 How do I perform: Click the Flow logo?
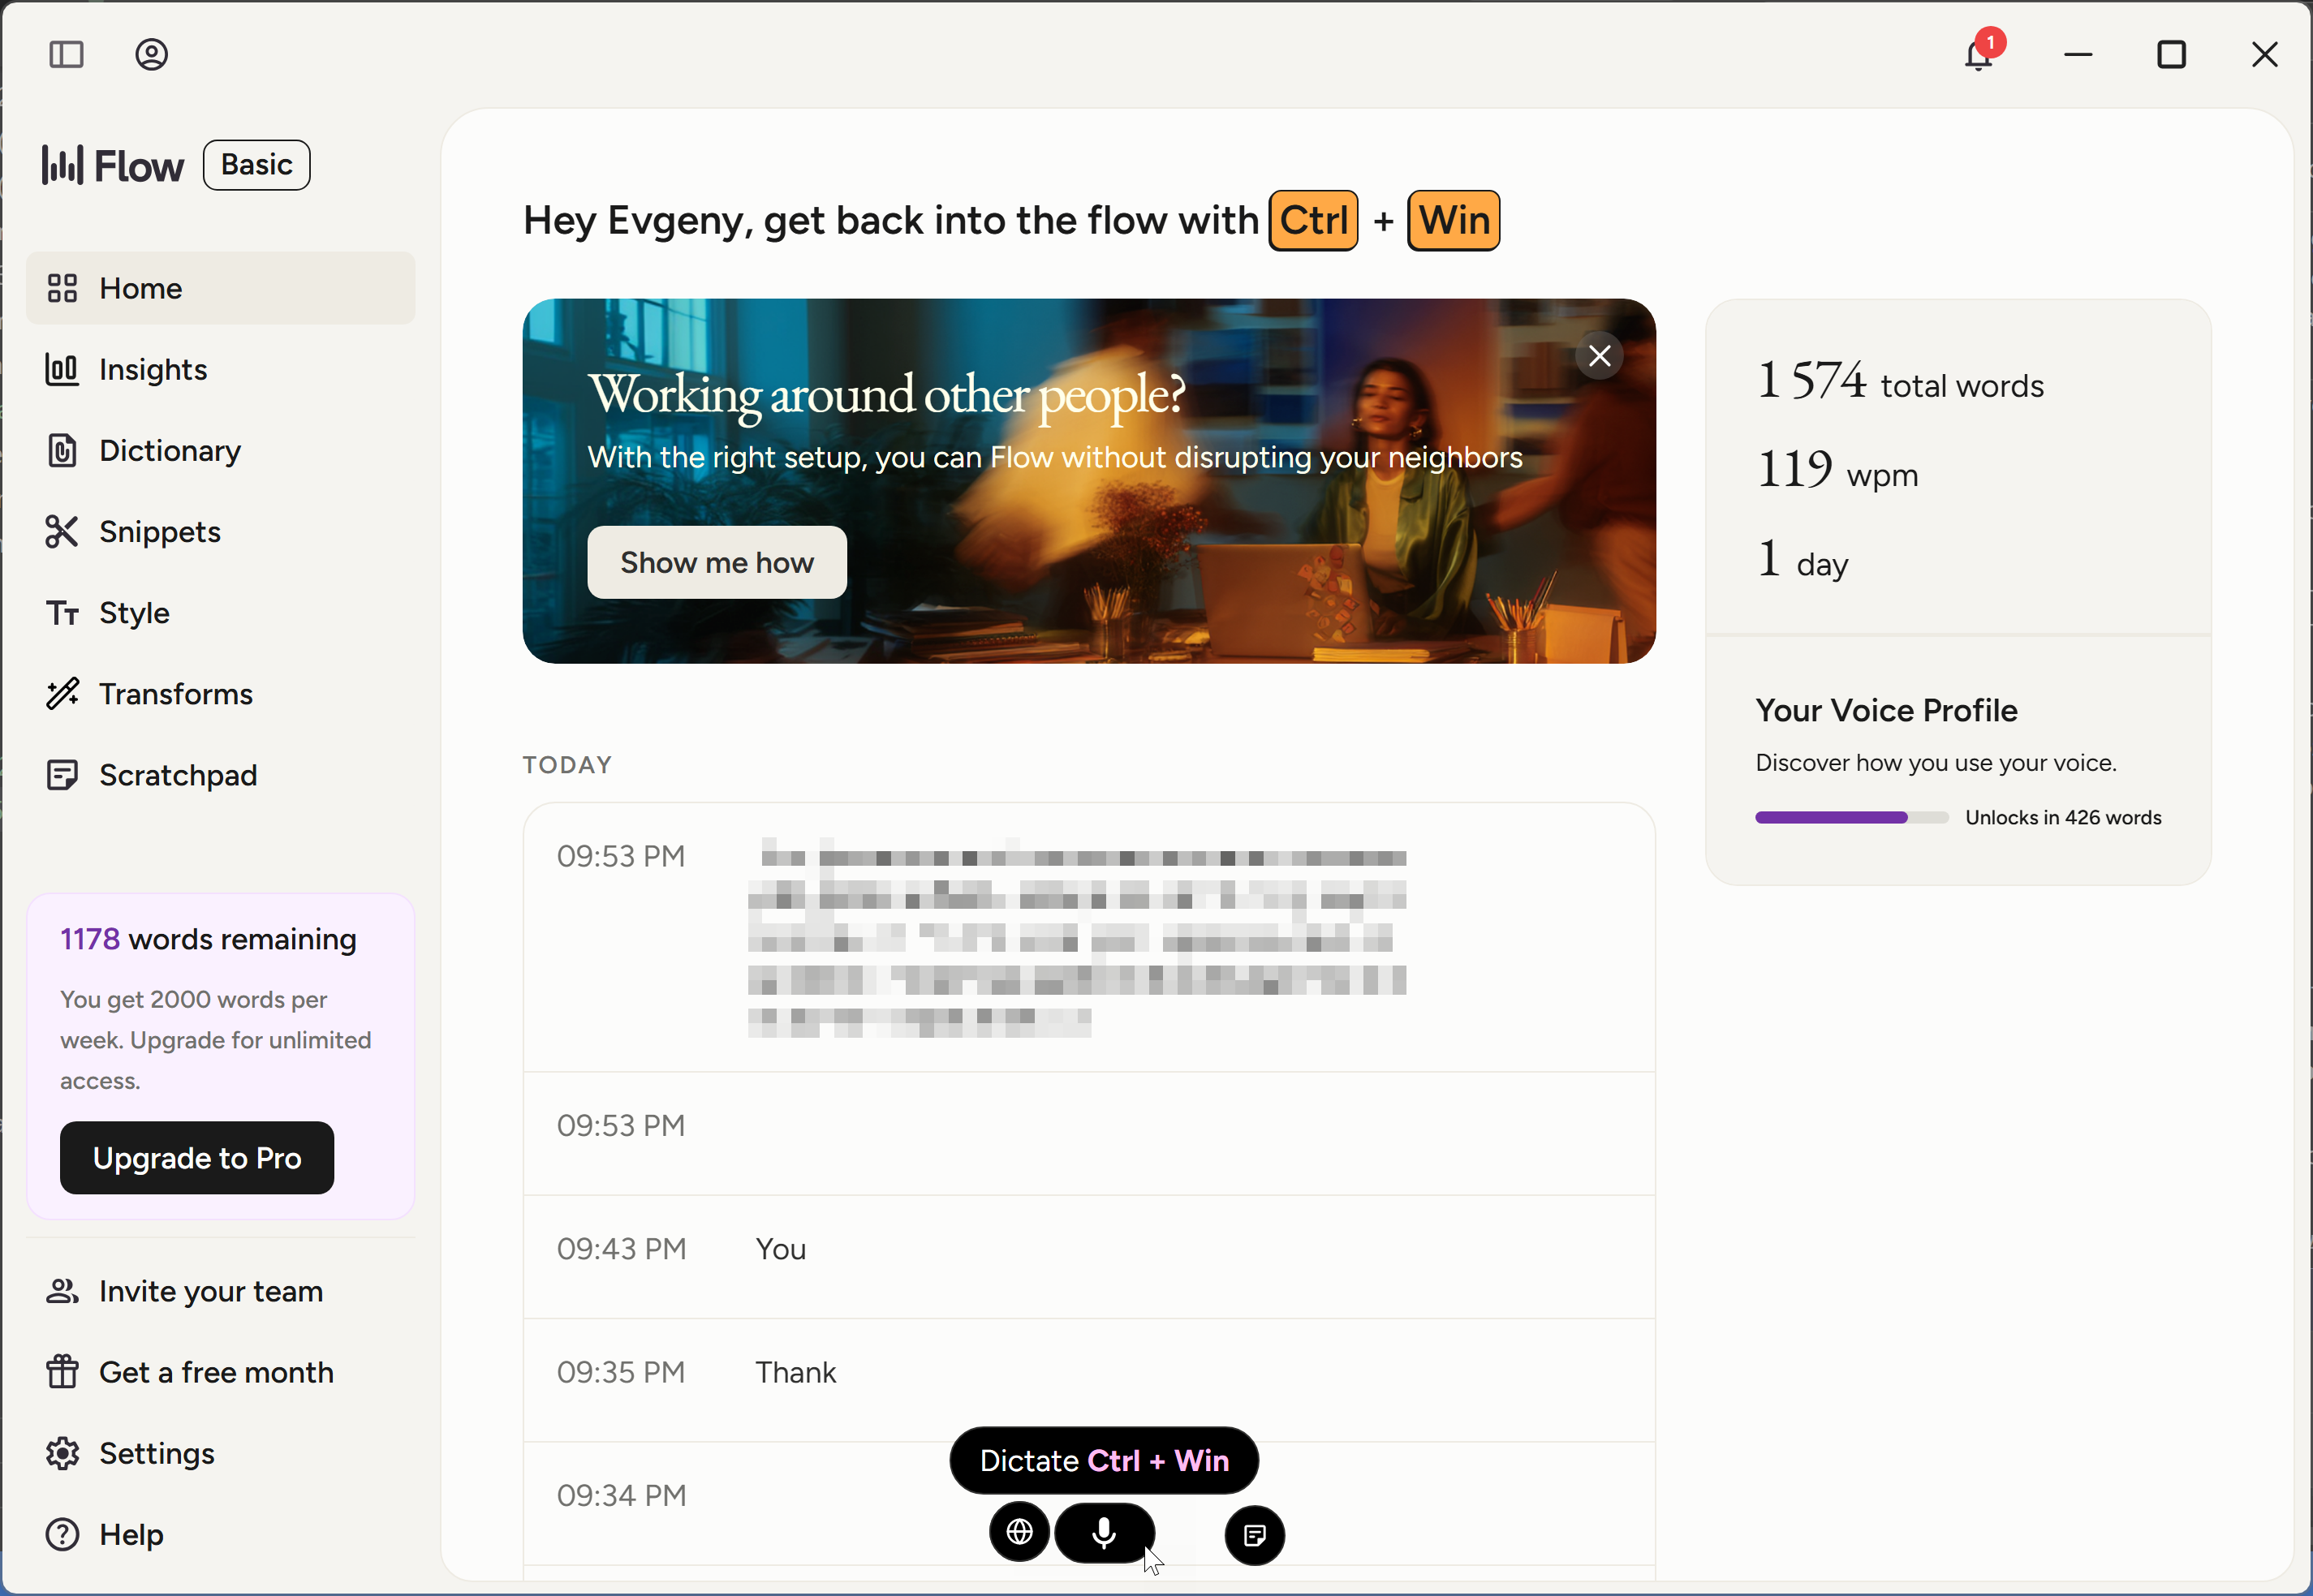coord(113,165)
